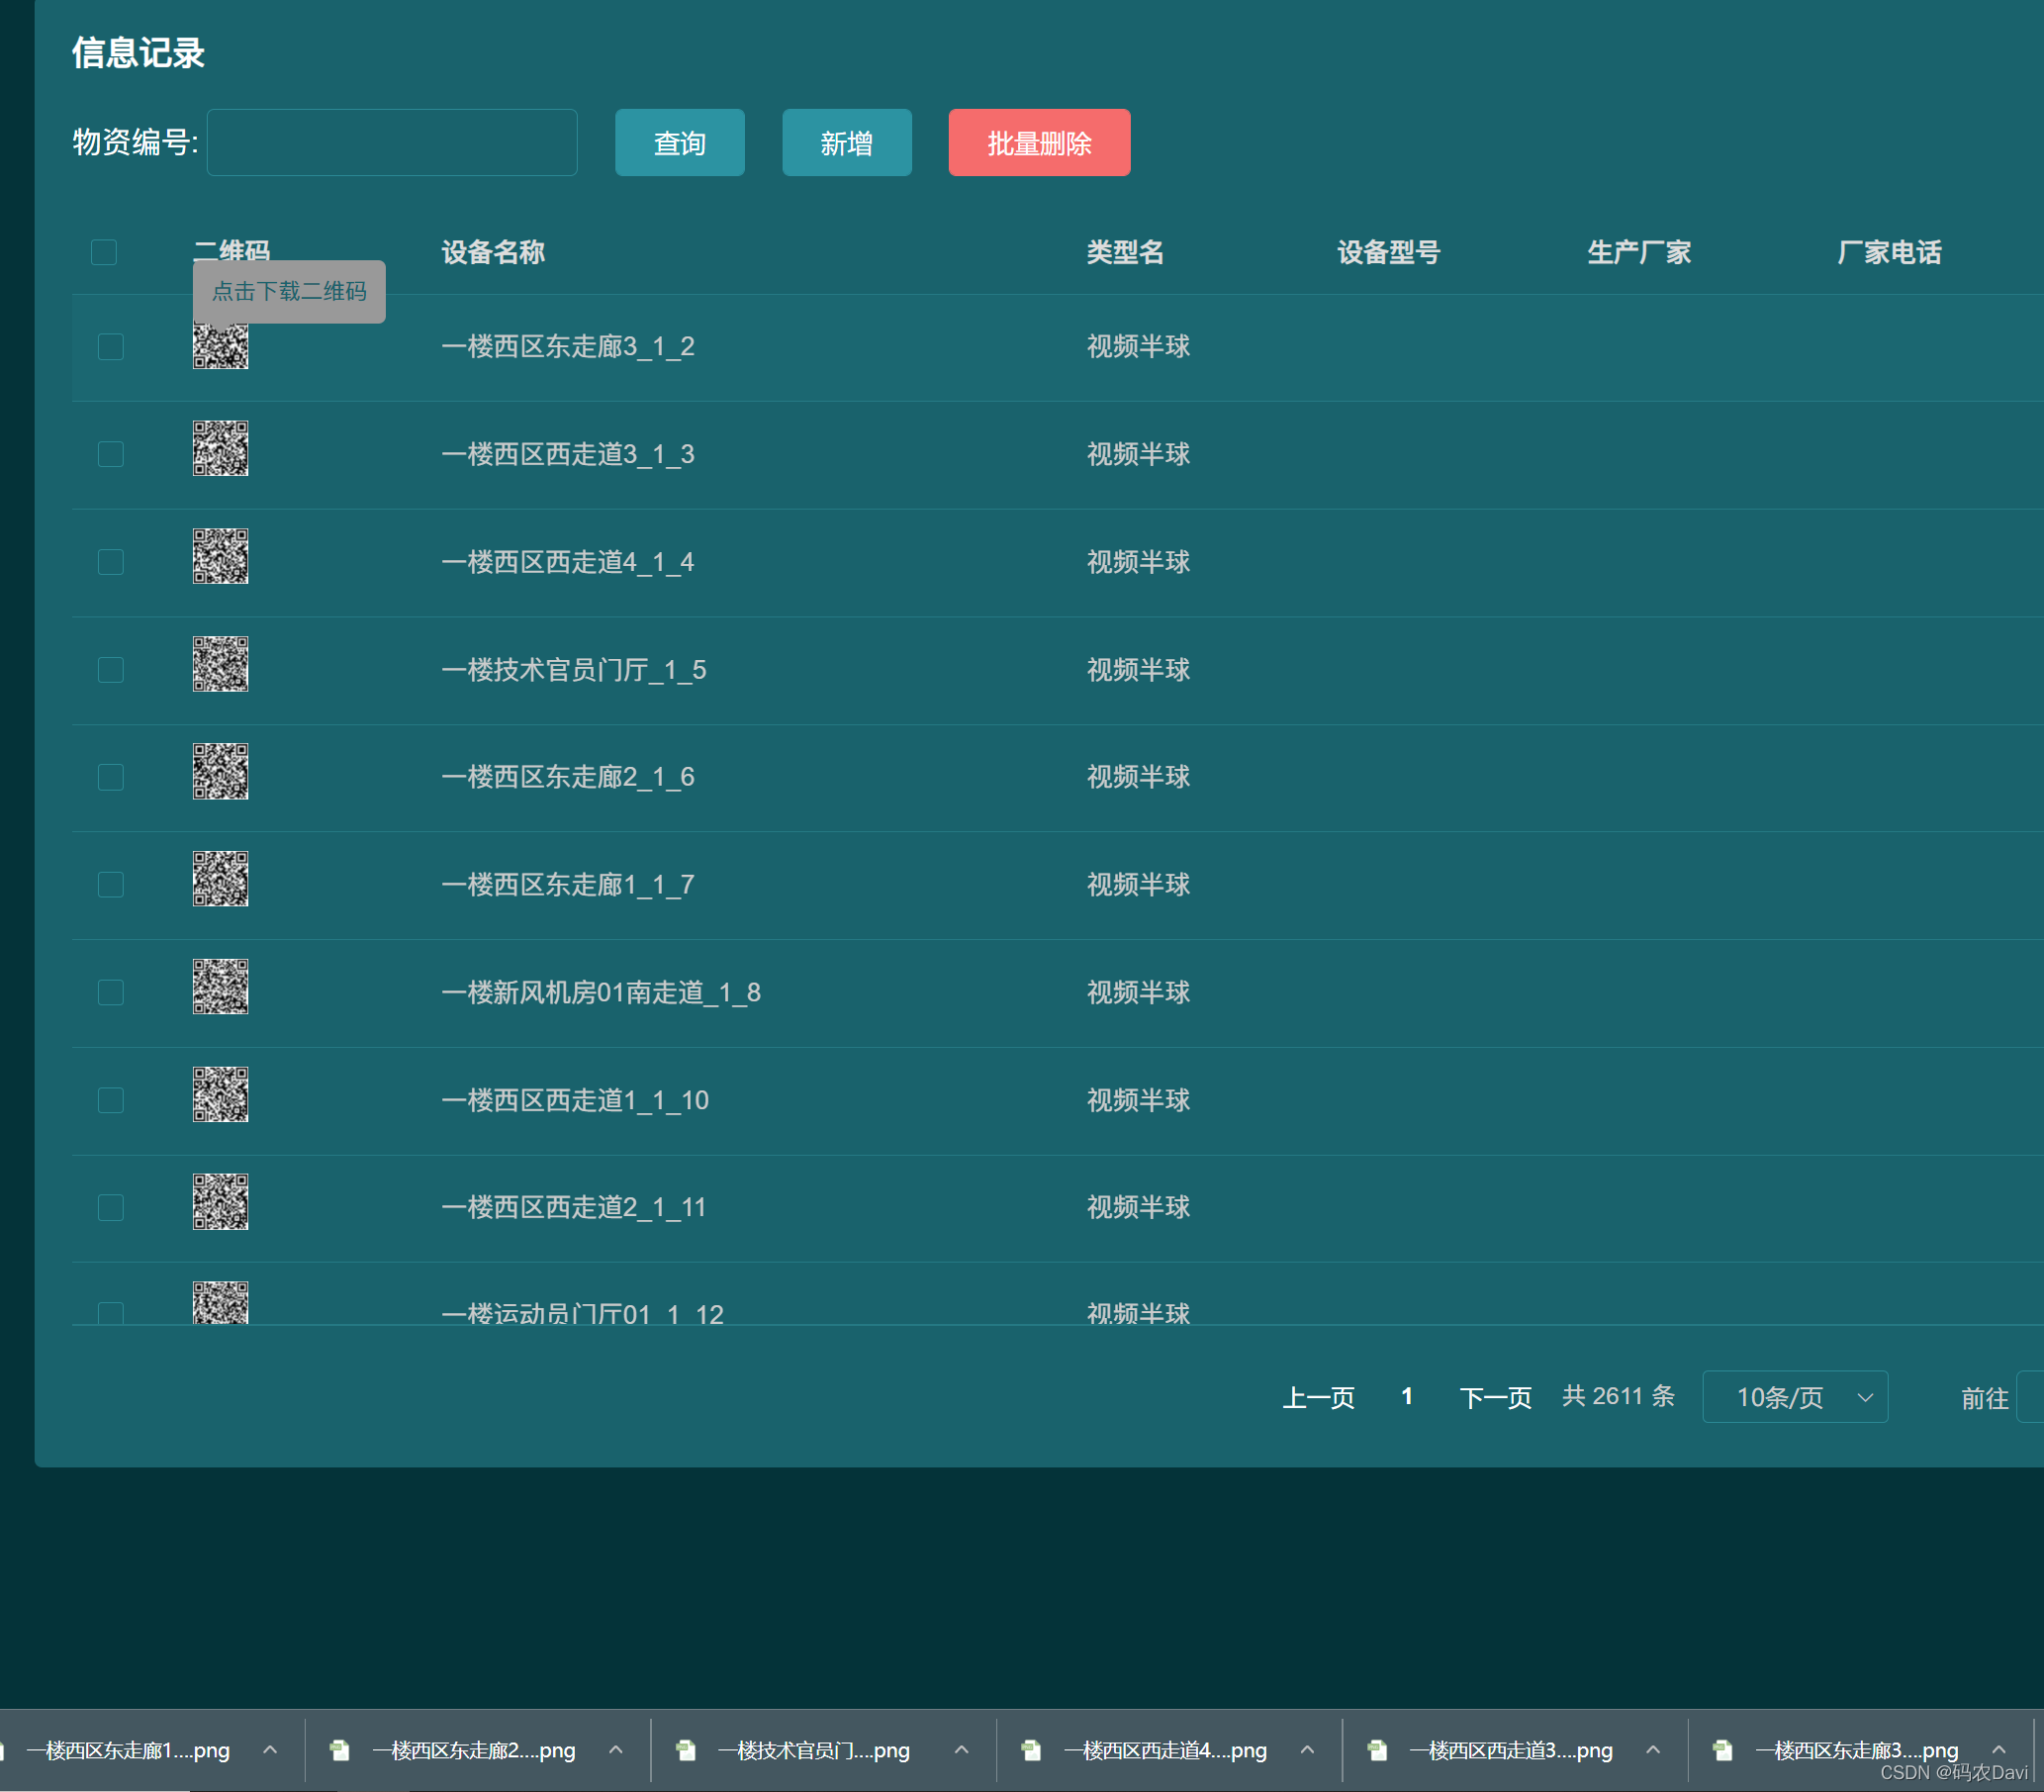Check the row 一楼西区东走廊3_1_2
Viewport: 2044px width, 1792px height.
coord(111,347)
